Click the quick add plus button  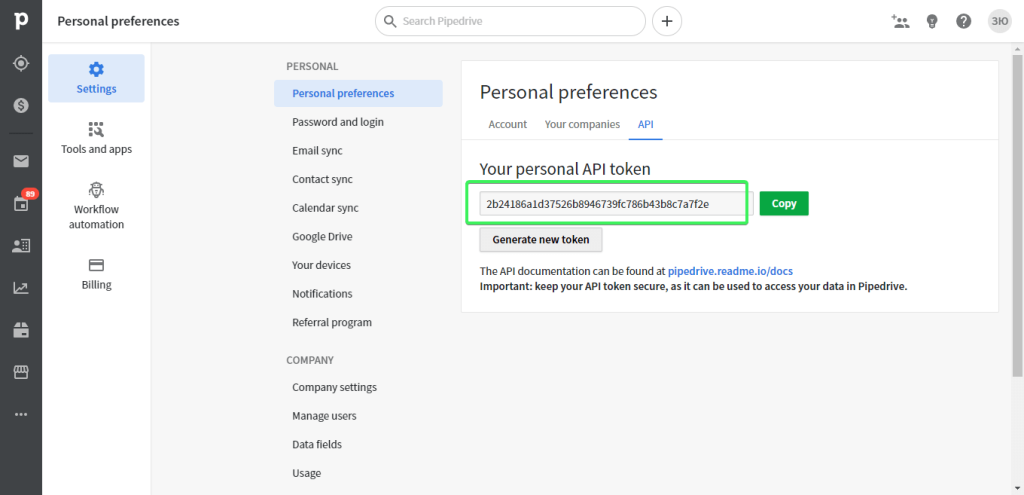667,22
